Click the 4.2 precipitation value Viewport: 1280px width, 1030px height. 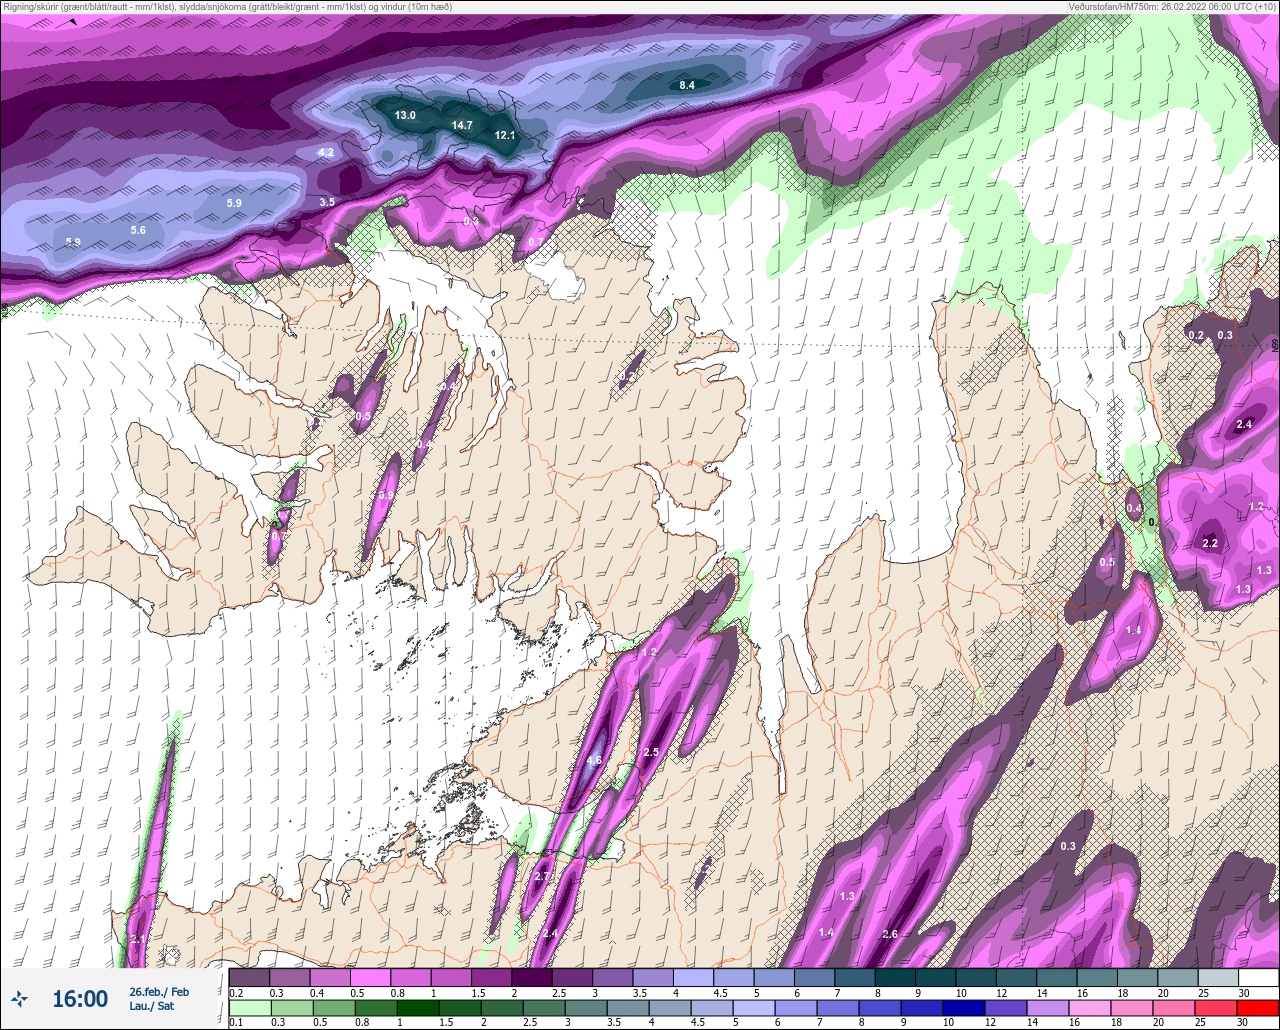click(x=326, y=152)
